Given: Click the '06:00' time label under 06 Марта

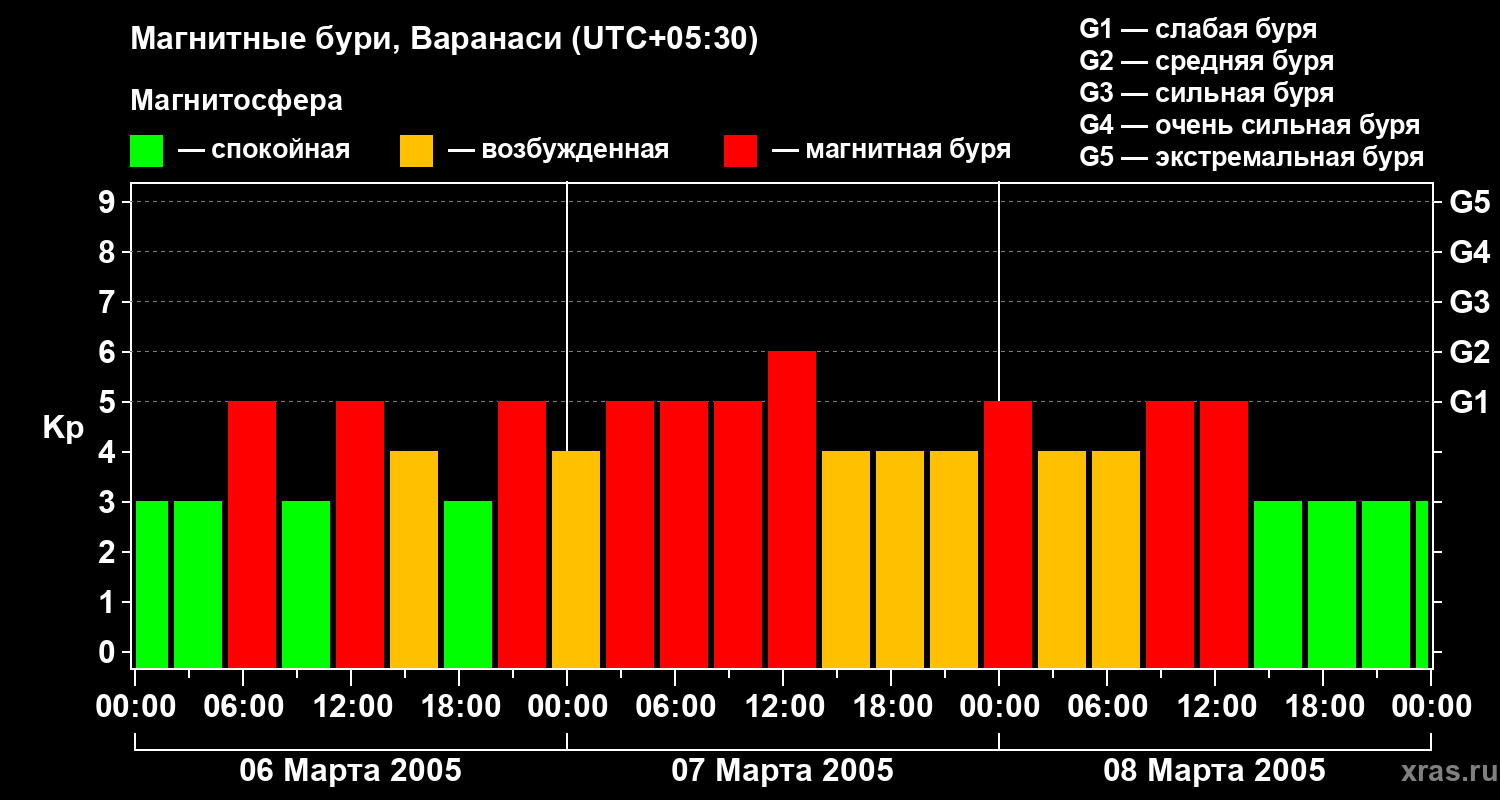Looking at the screenshot, I should (x=242, y=707).
